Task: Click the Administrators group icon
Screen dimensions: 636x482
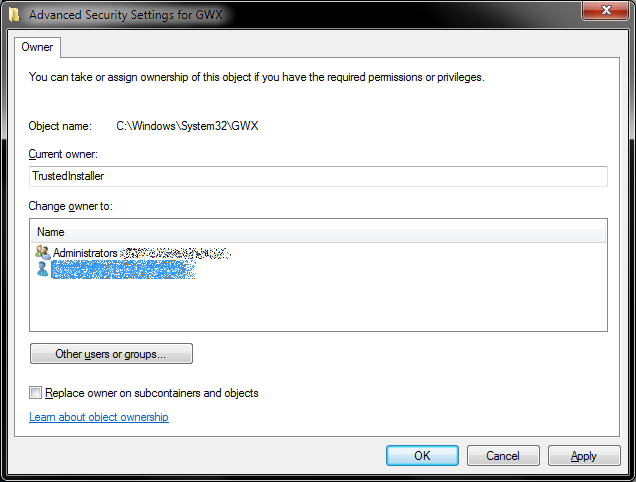Action: tap(41, 253)
